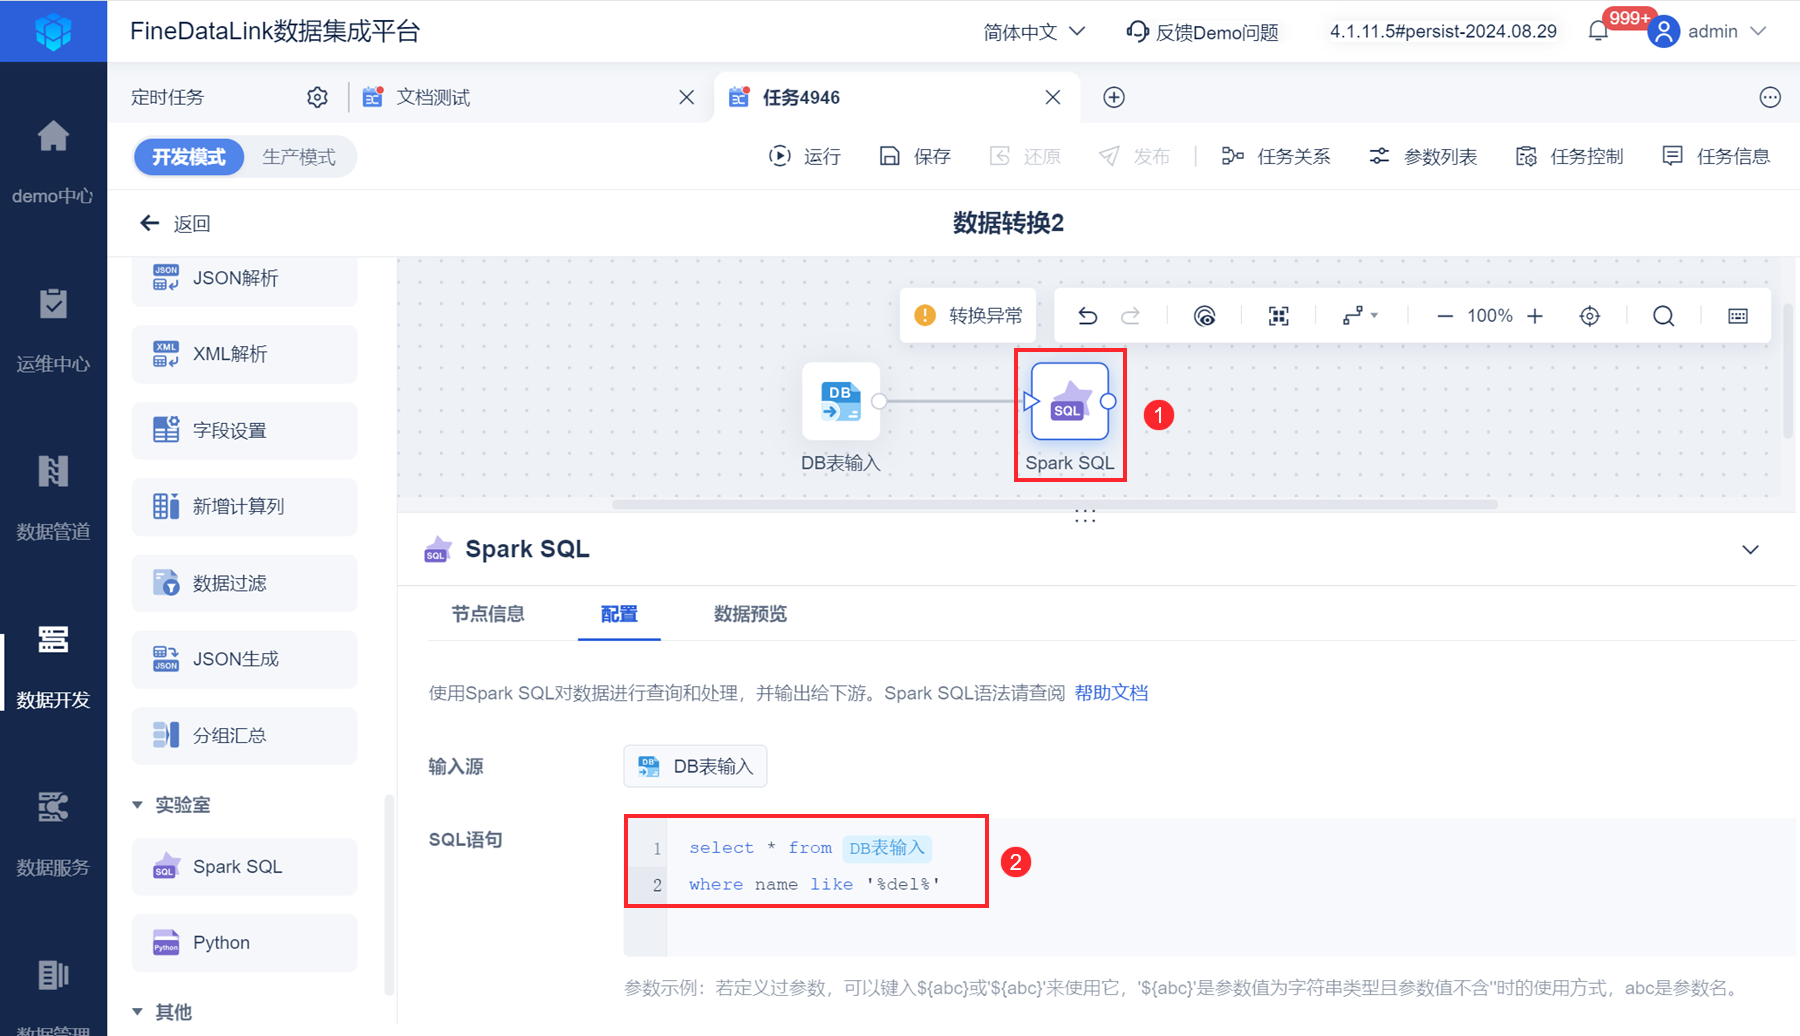
Task: Select 数据开发 in sidebar
Action: [53, 666]
